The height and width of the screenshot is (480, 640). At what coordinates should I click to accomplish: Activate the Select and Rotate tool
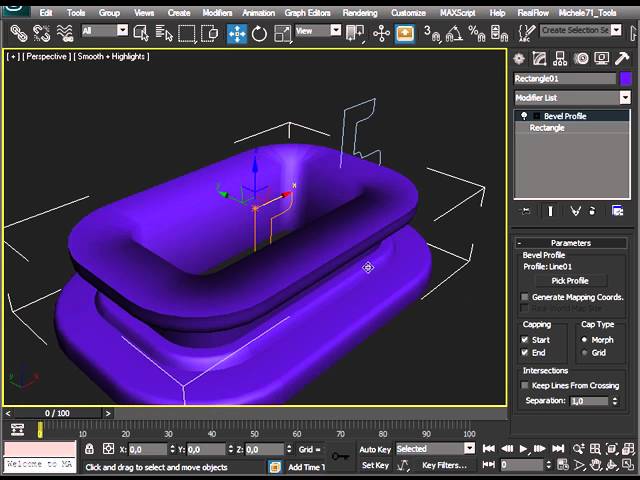tap(259, 33)
